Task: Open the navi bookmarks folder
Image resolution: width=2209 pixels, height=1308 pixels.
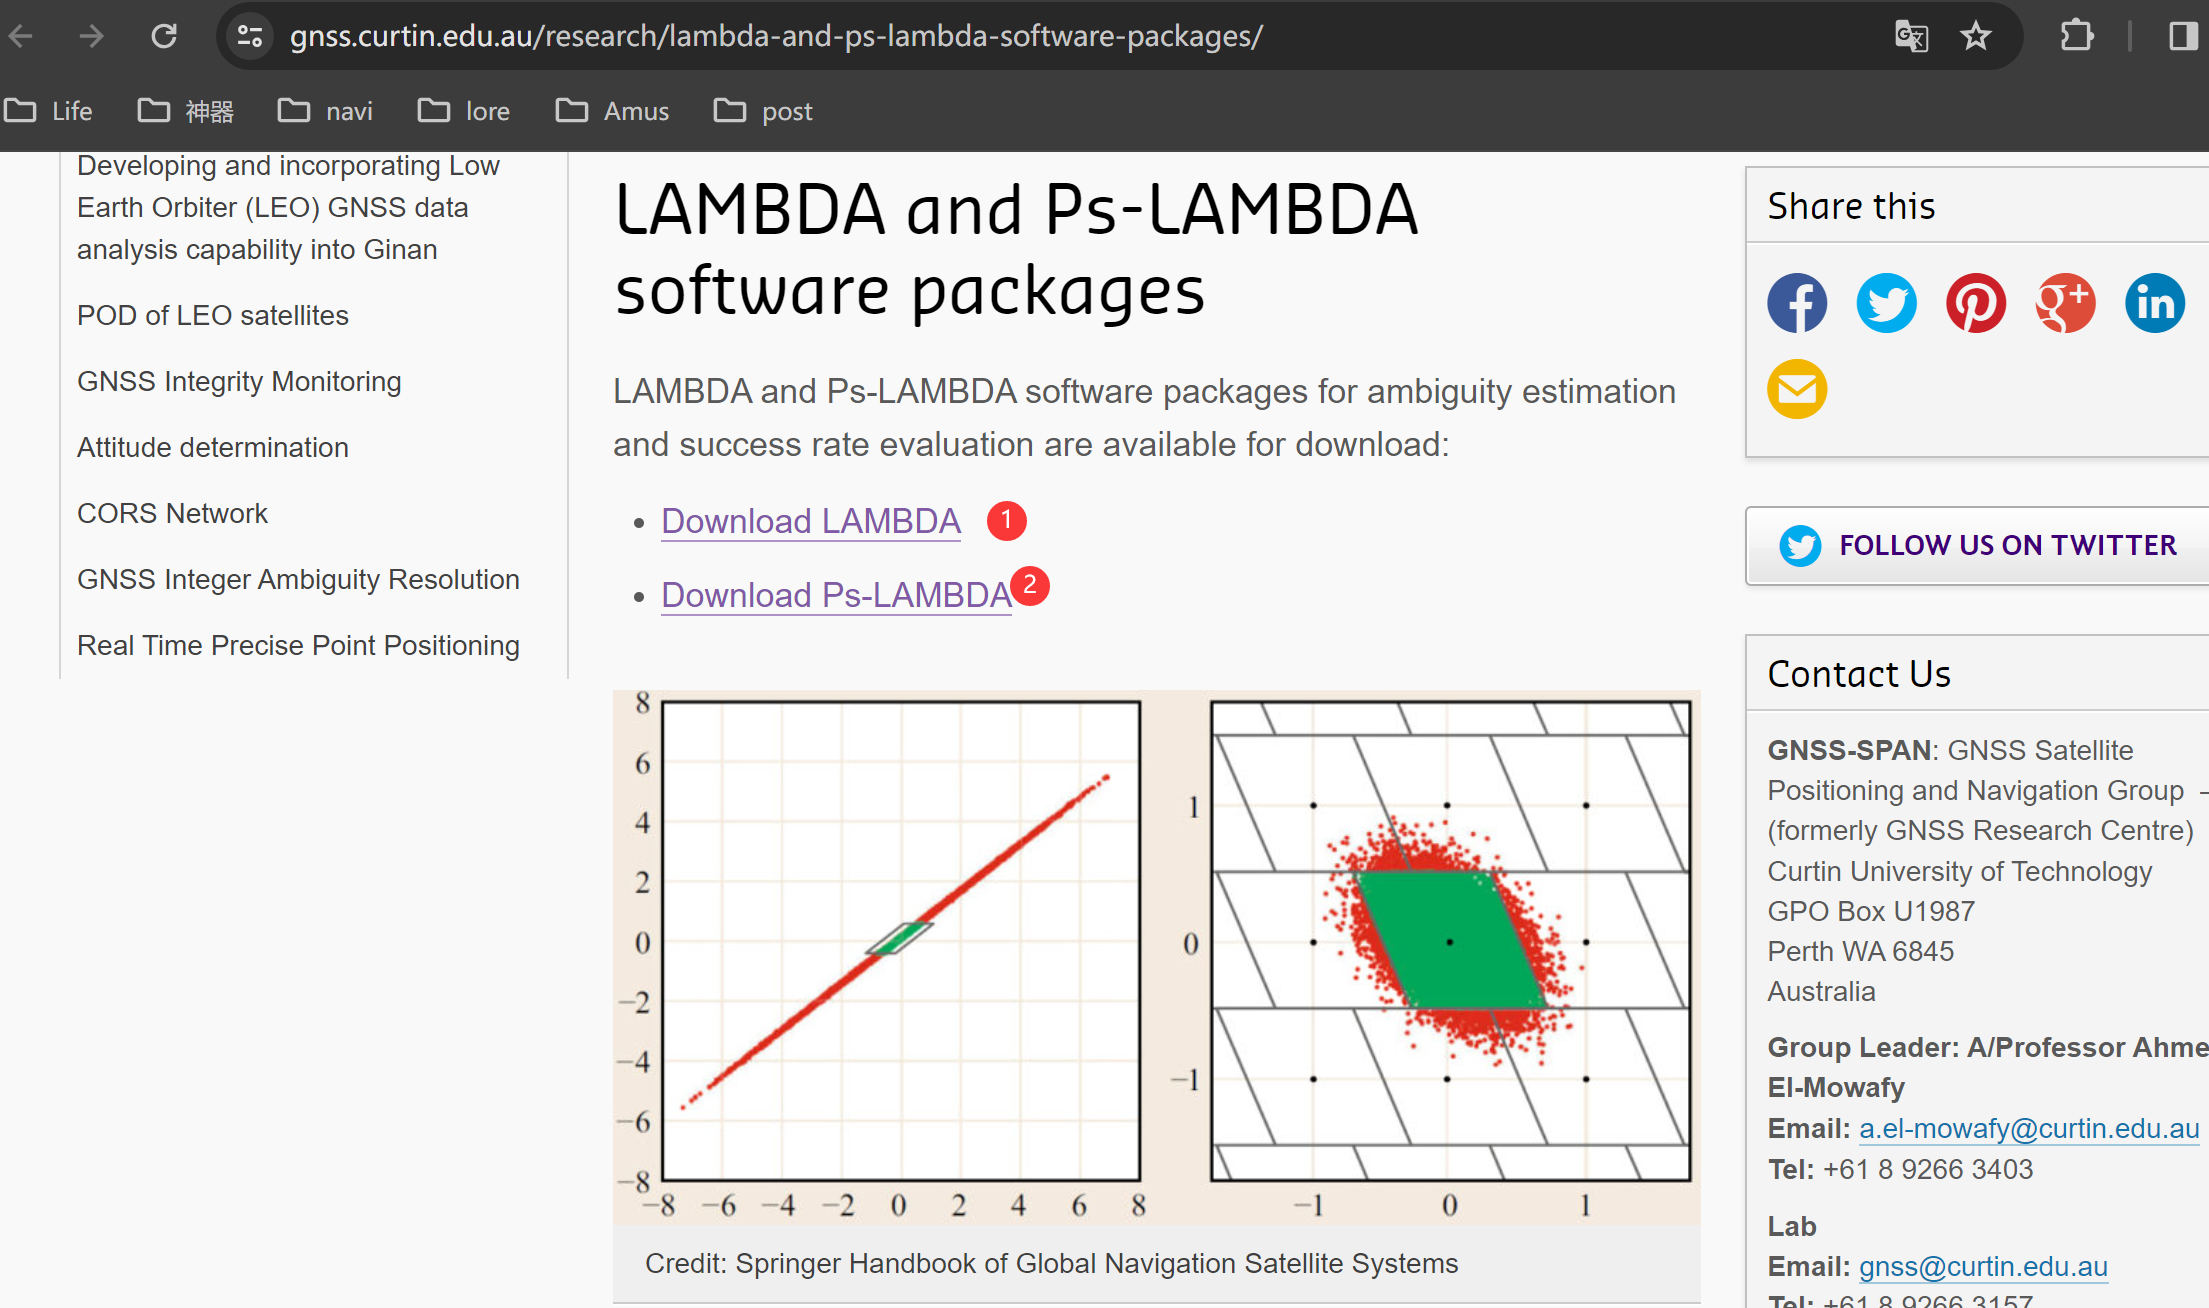Action: click(325, 111)
